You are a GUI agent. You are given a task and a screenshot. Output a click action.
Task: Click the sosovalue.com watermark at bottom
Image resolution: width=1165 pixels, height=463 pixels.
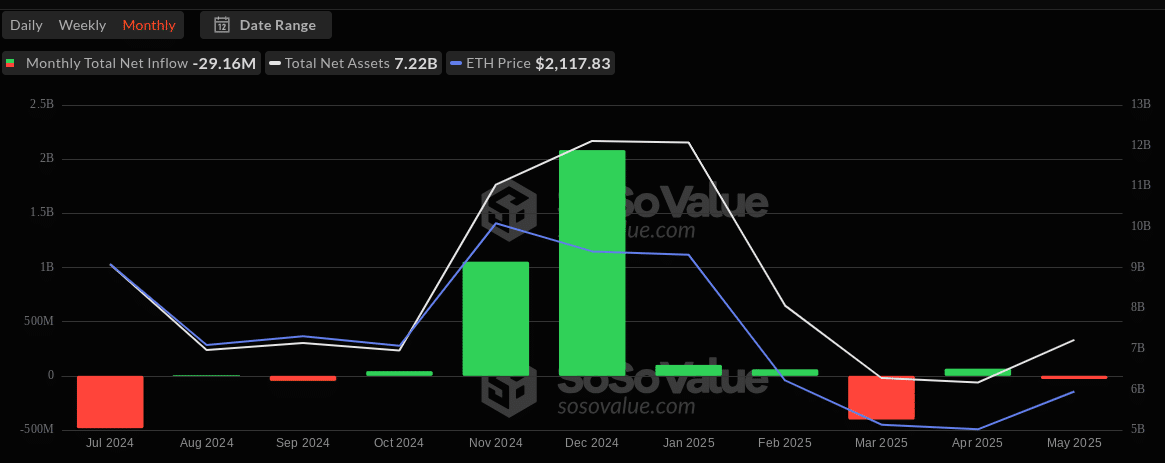pyautogui.click(x=625, y=406)
